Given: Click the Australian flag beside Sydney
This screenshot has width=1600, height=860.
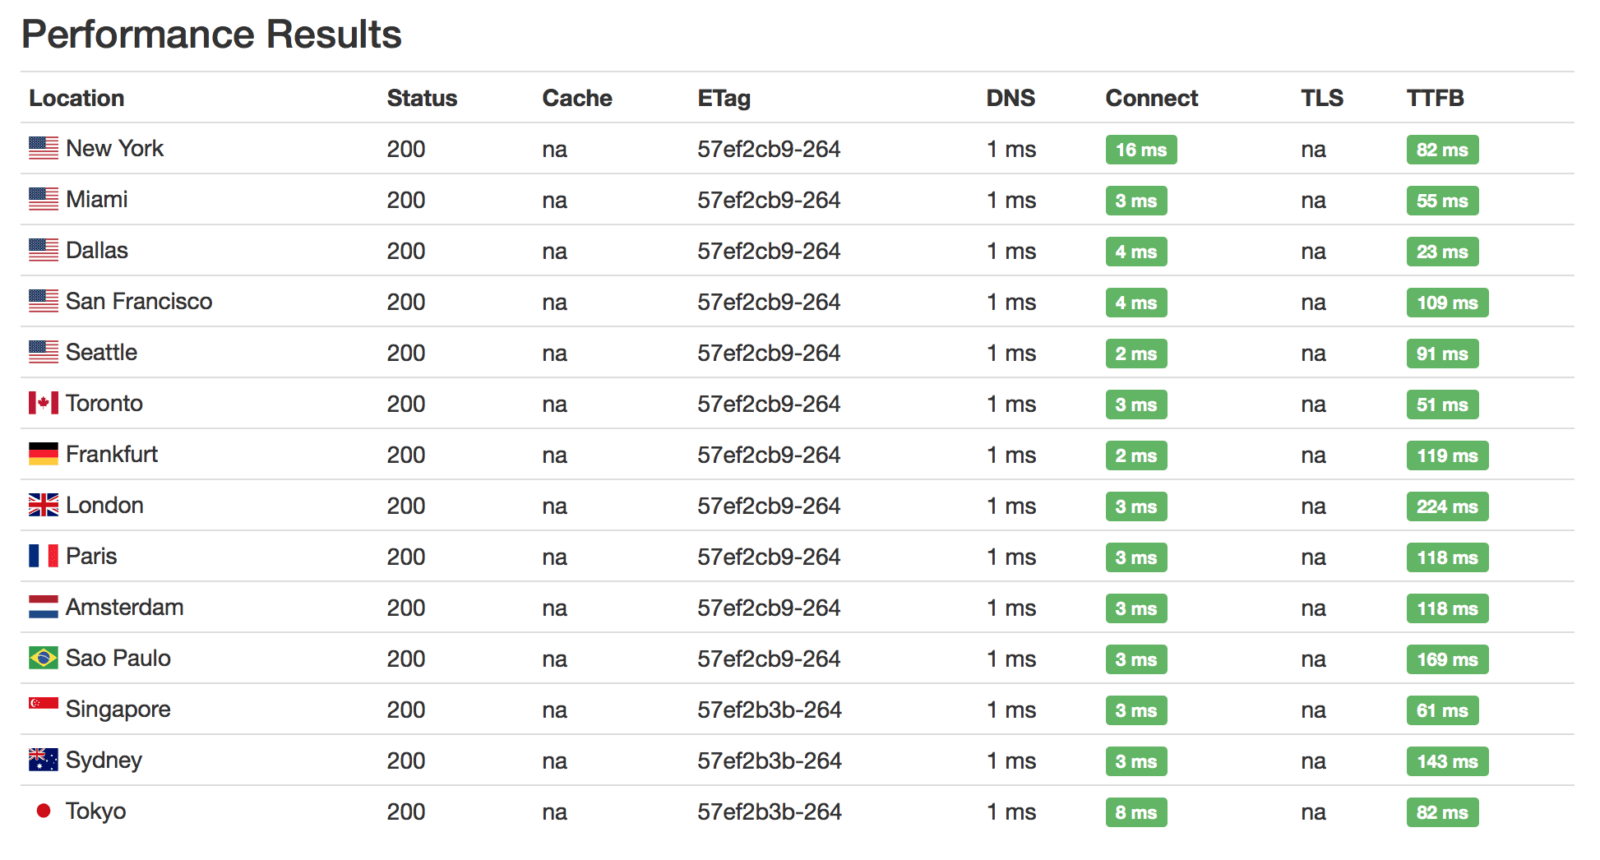Looking at the screenshot, I should coord(43,760).
